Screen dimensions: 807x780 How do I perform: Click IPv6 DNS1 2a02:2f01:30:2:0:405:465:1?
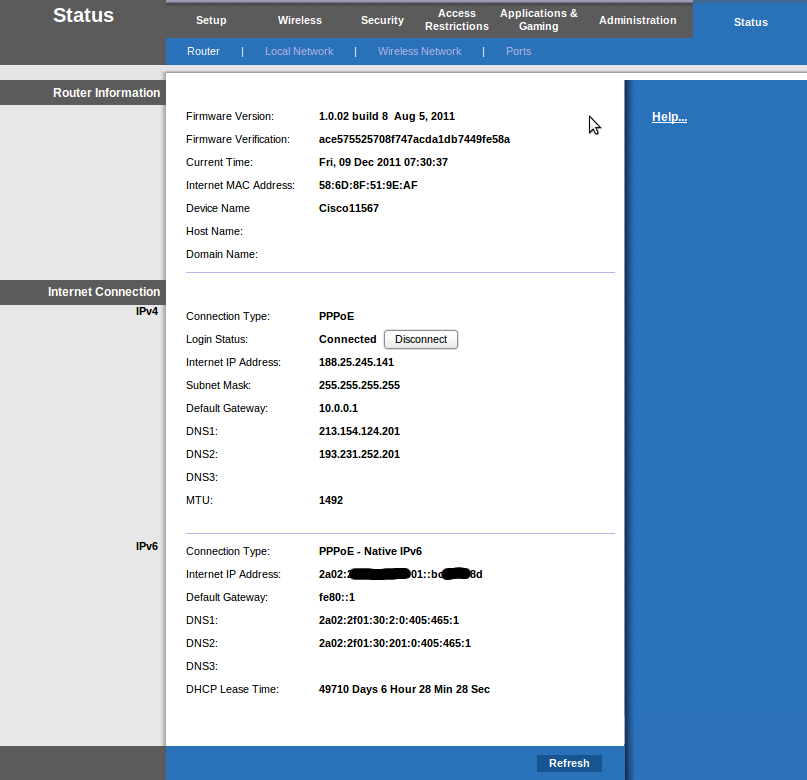pyautogui.click(x=389, y=621)
